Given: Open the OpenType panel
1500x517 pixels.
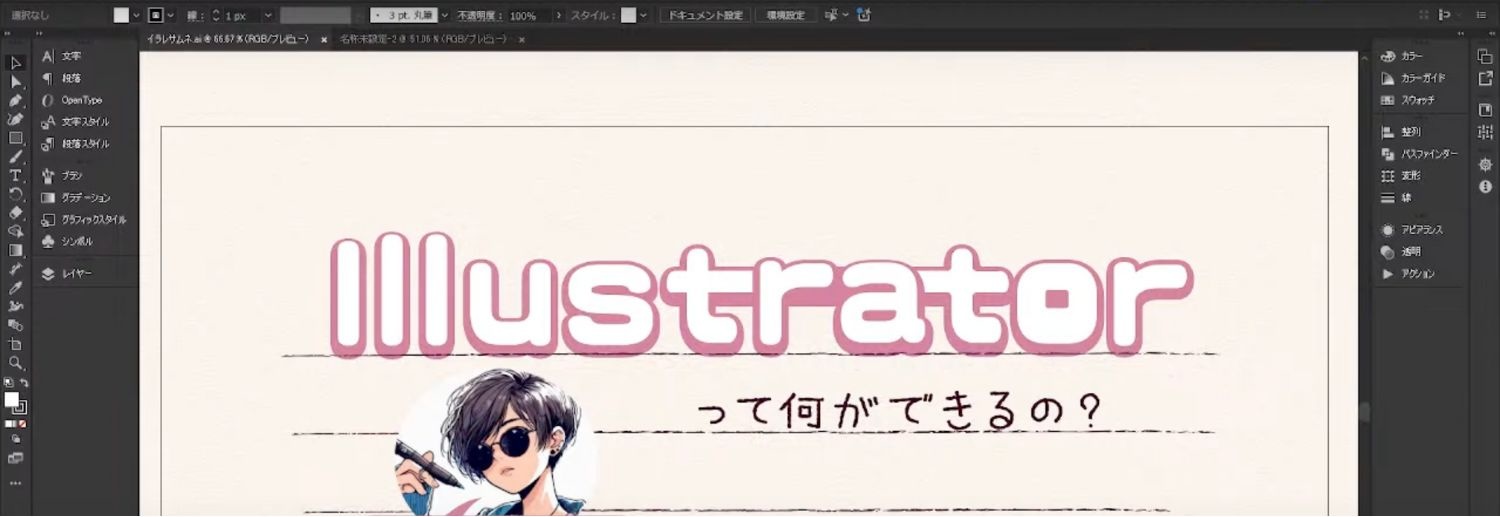Looking at the screenshot, I should pyautogui.click(x=72, y=100).
